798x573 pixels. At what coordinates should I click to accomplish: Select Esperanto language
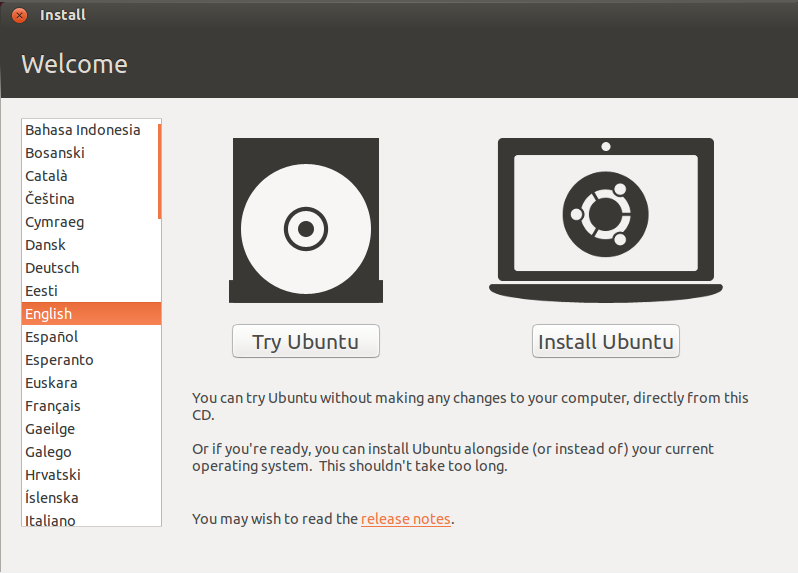pos(91,360)
